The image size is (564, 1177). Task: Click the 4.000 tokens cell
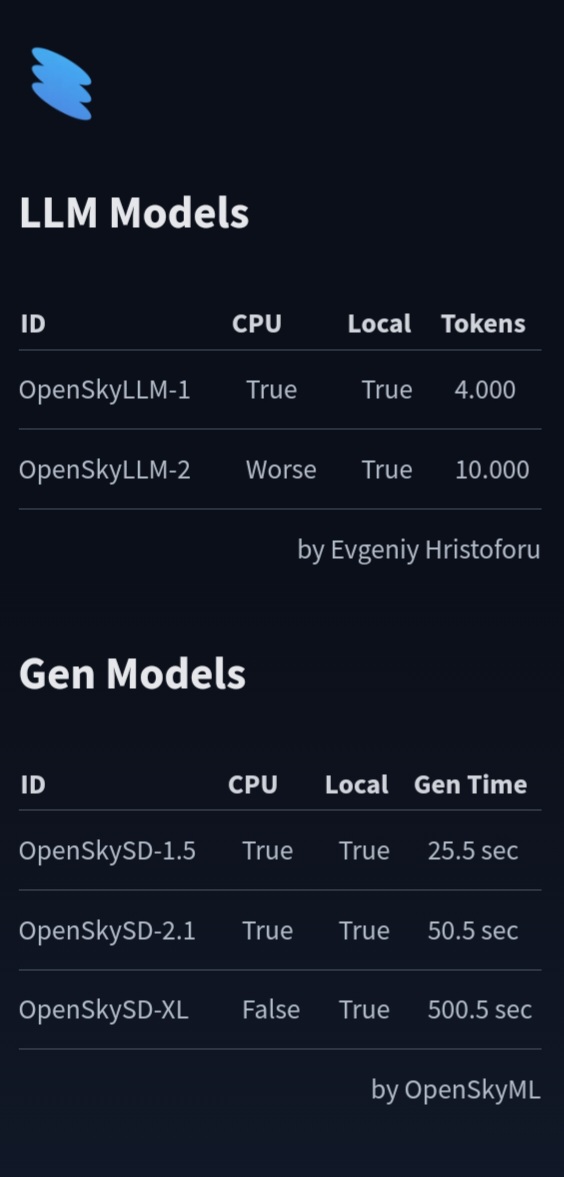(484, 390)
